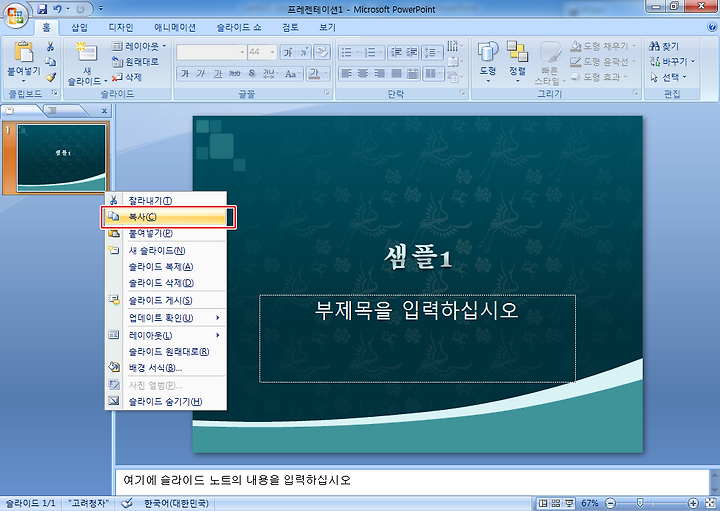This screenshot has height=511, width=720.
Task: Undo last action in Quick Access Toolbar
Action: (57, 9)
